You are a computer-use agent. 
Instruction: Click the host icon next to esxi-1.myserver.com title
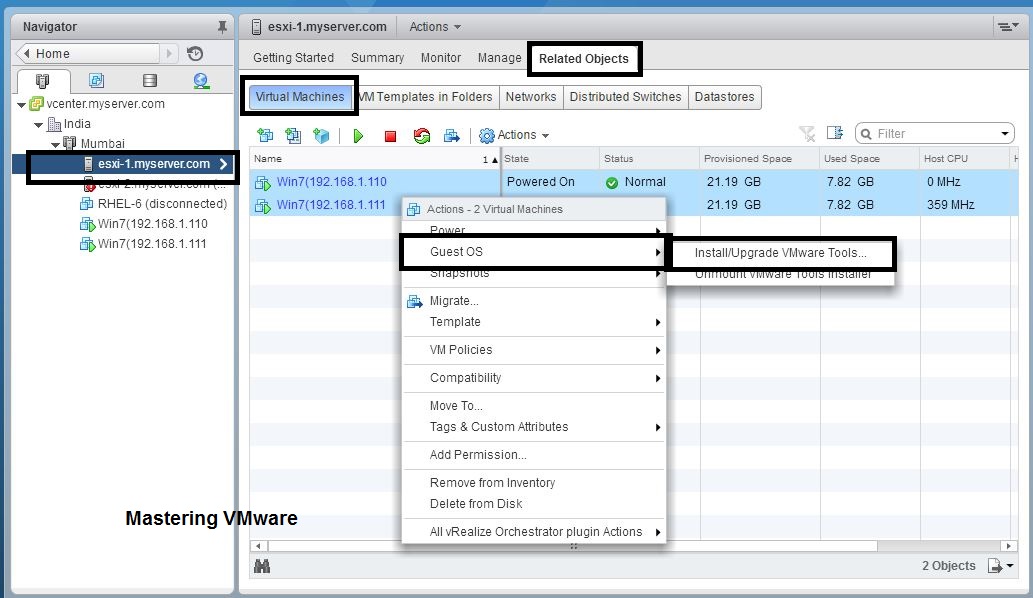click(256, 27)
